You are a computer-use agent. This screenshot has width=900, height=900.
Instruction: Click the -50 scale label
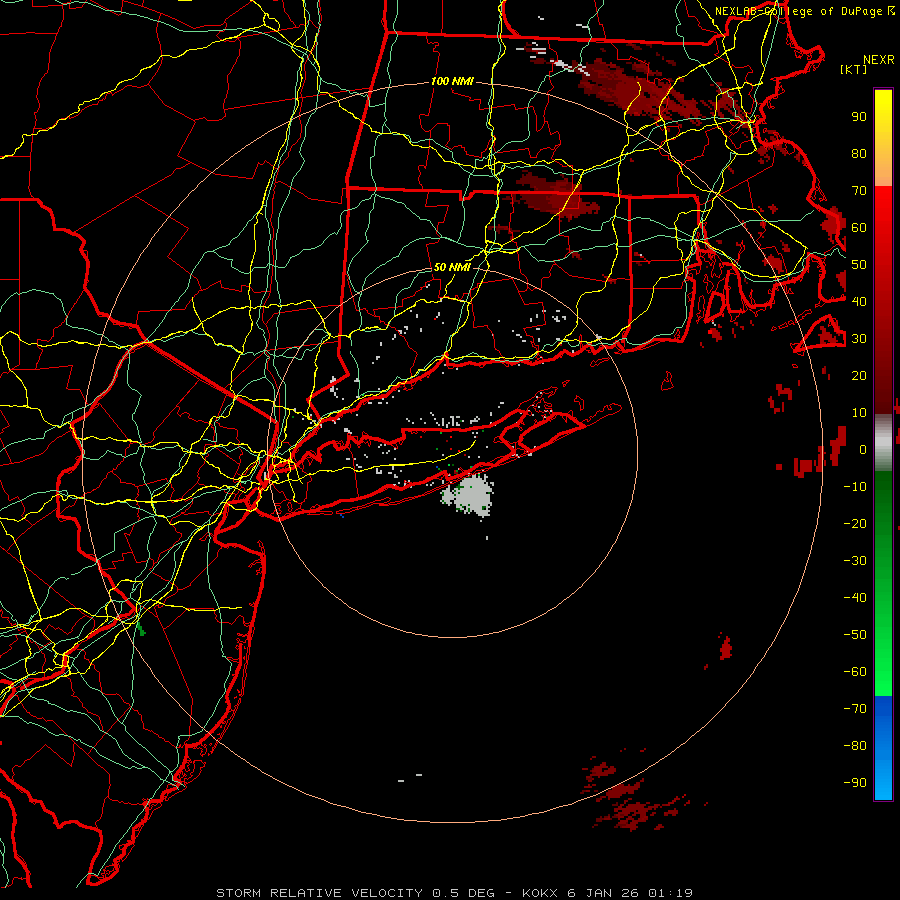click(855, 635)
